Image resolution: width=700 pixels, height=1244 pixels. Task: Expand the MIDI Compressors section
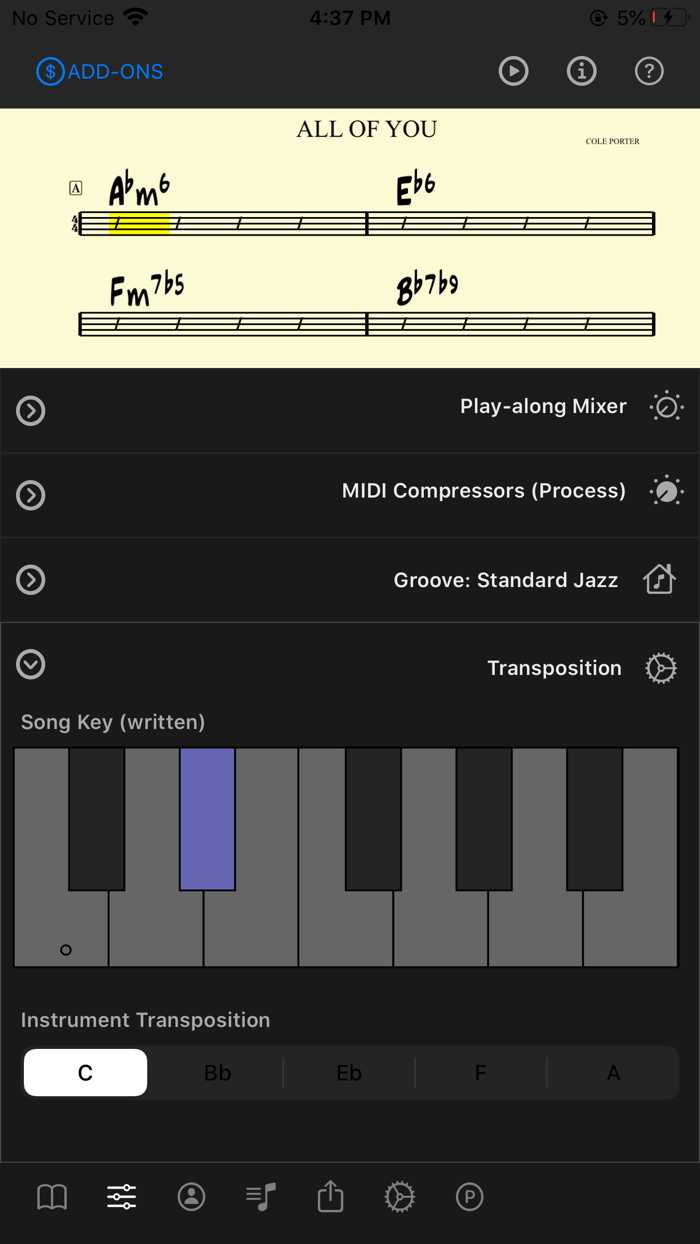[x=30, y=495]
